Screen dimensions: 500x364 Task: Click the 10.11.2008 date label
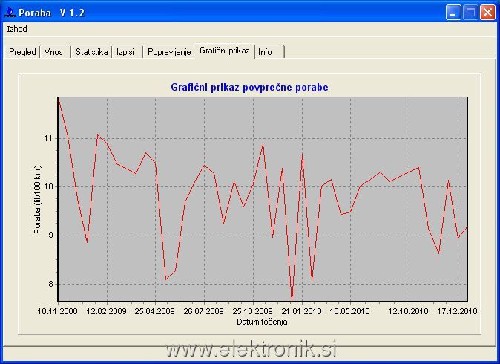pos(57,311)
